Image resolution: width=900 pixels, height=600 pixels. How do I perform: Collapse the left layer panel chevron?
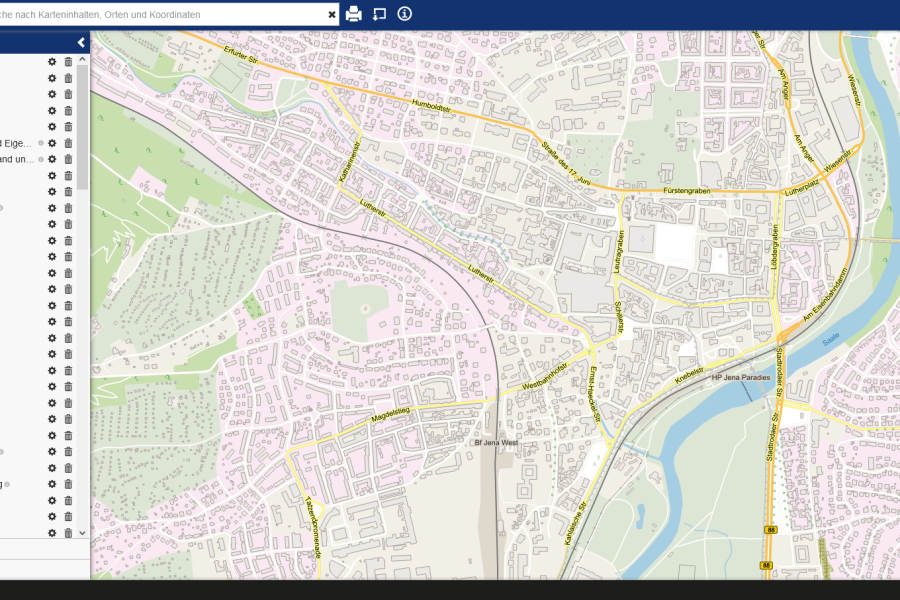(81, 42)
